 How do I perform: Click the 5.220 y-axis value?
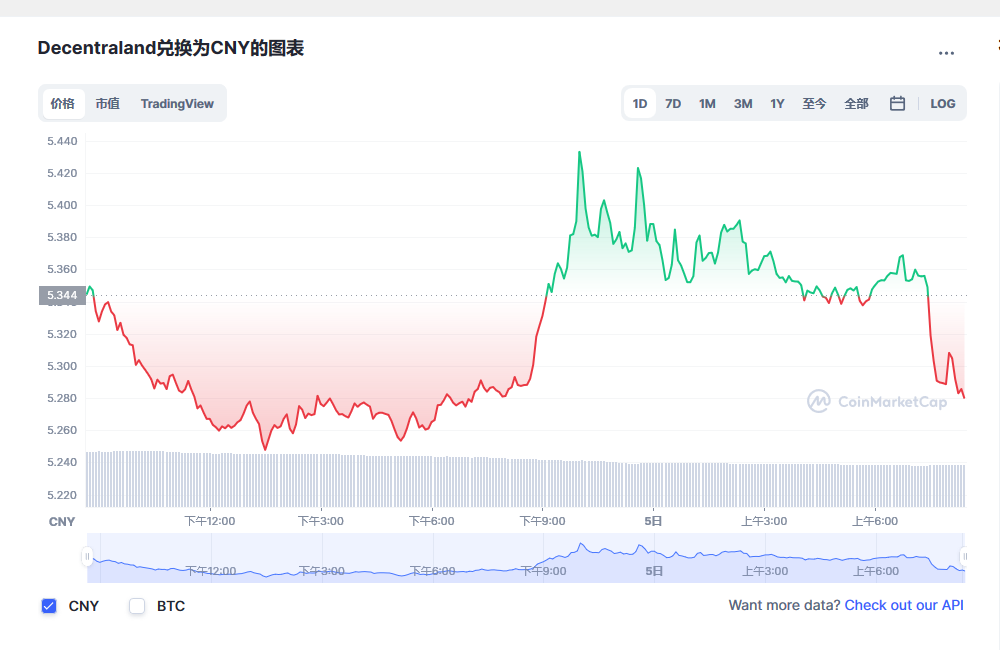[x=62, y=495]
